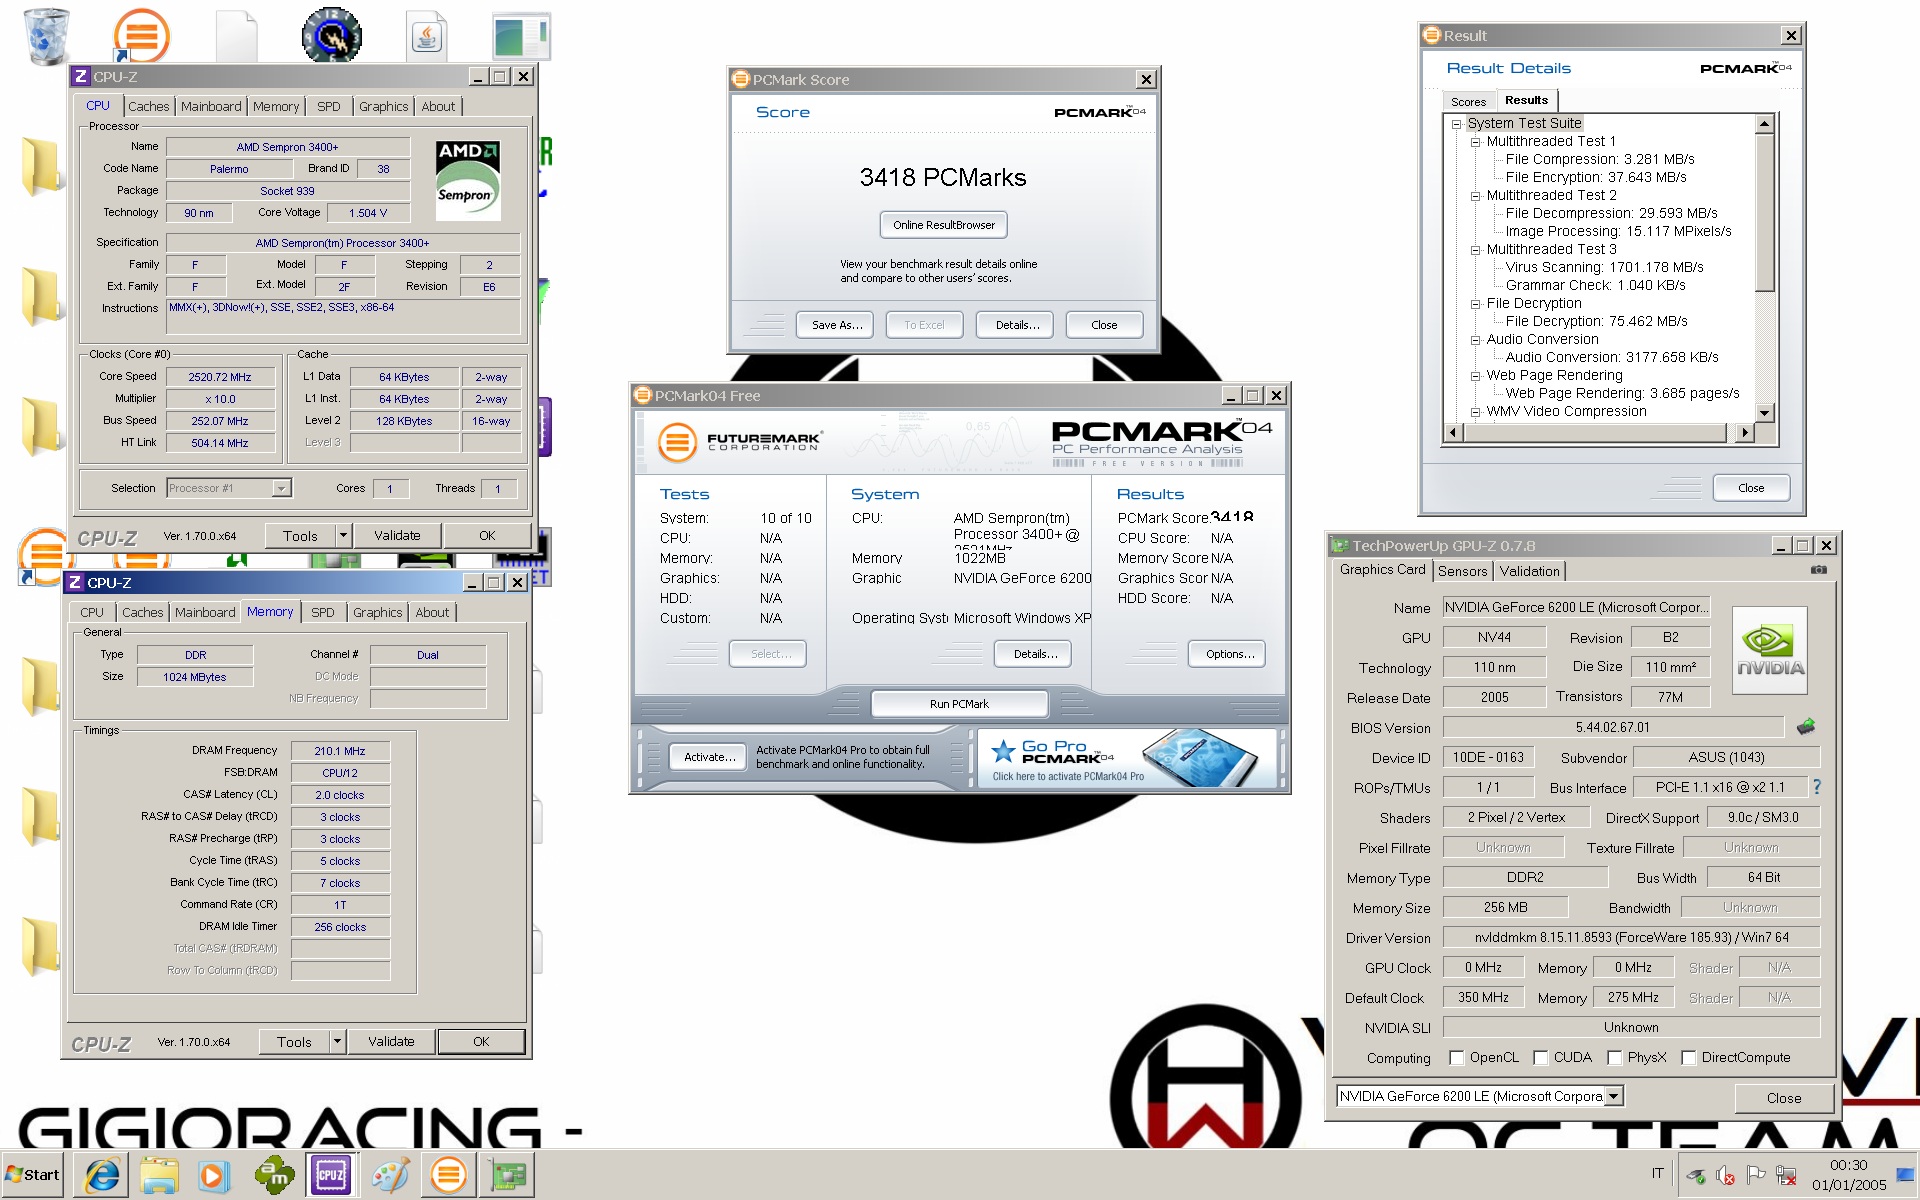1920x1200 pixels.
Task: Collapse the Audio Conversion tree node
Action: click(1475, 340)
